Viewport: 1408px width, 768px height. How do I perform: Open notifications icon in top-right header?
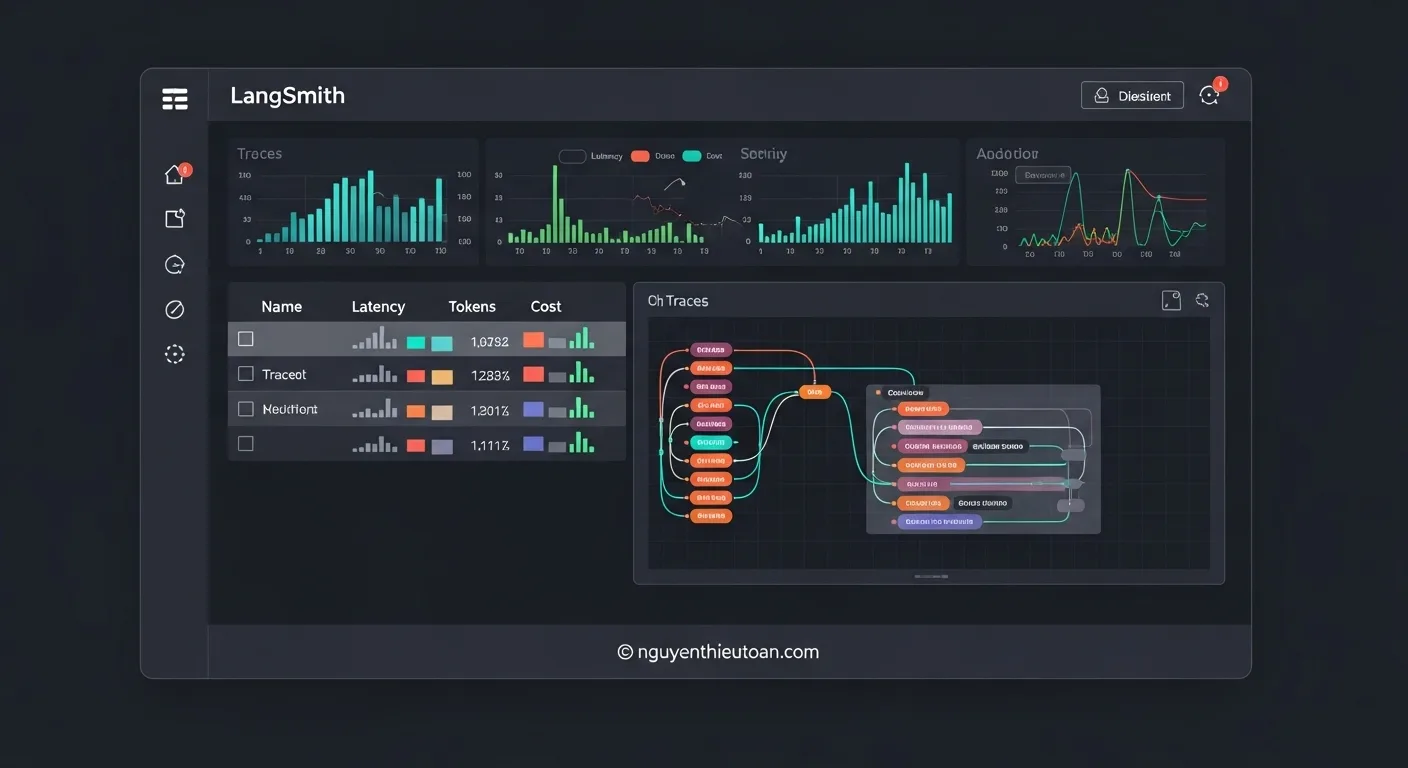click(x=1210, y=95)
